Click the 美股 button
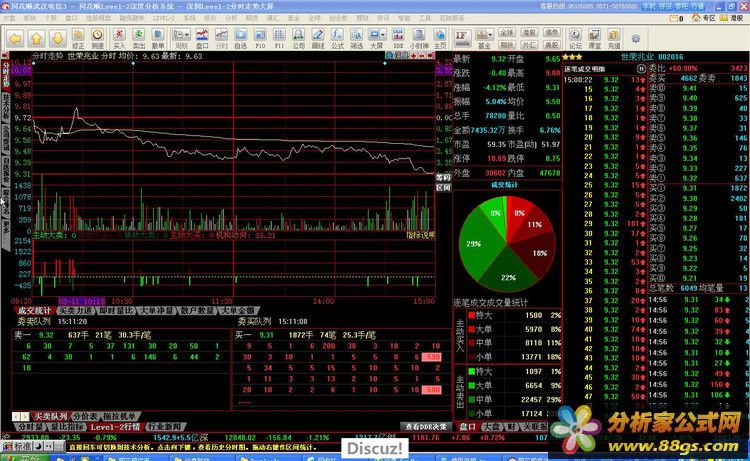This screenshot has width=750, height=461. coord(551,44)
